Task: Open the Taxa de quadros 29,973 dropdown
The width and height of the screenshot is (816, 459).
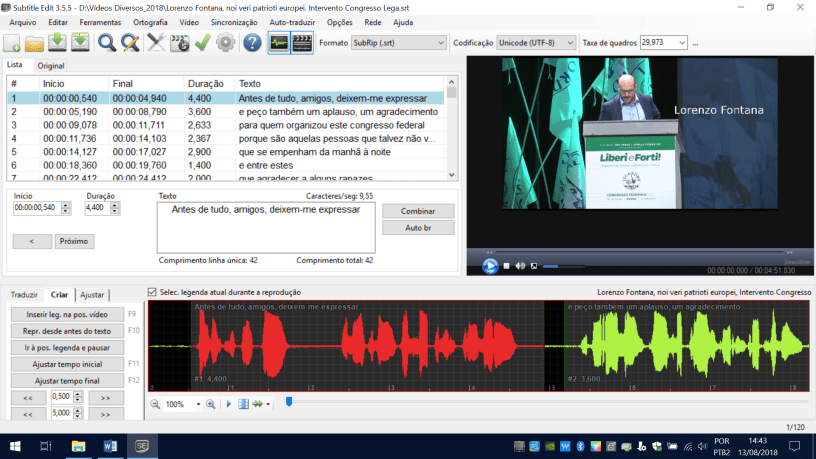Action: tap(682, 43)
